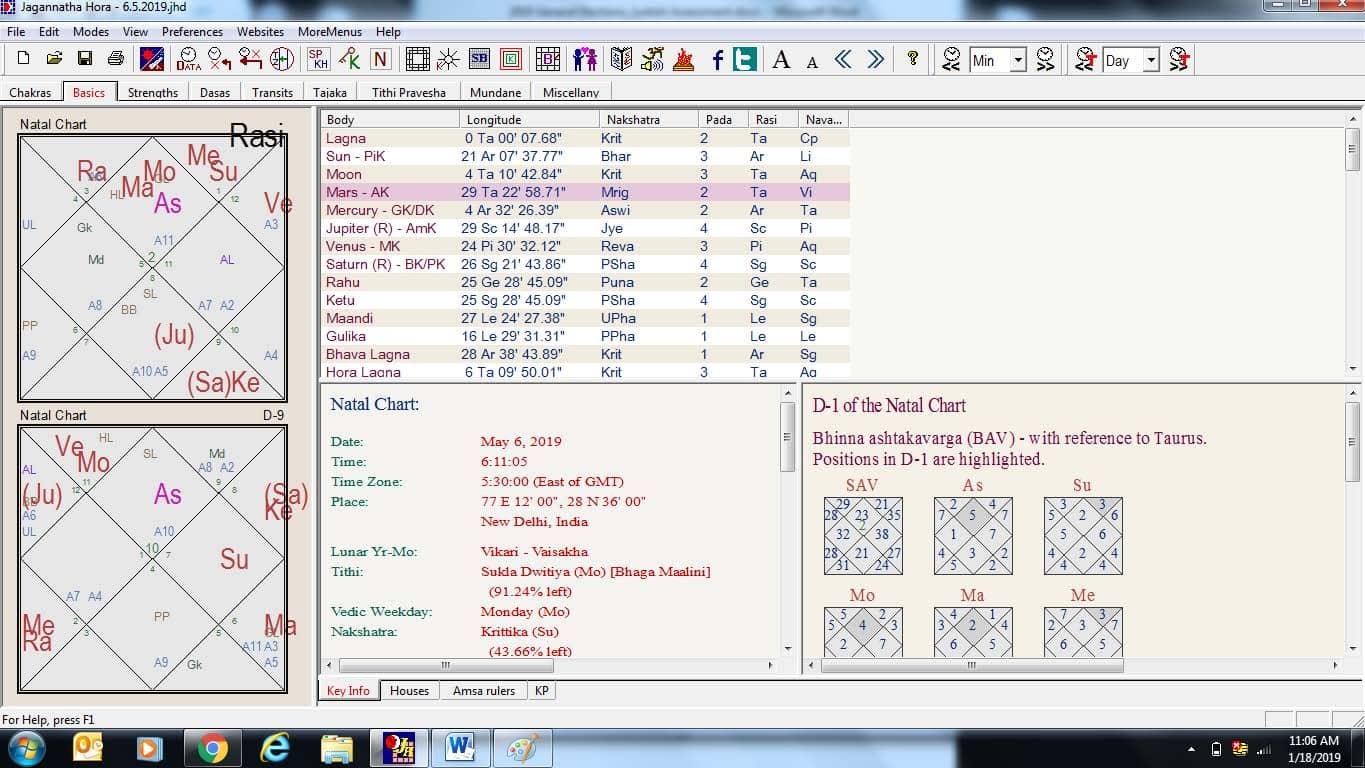
Task: Open the Day time unit dropdown
Action: [x=1151, y=60]
